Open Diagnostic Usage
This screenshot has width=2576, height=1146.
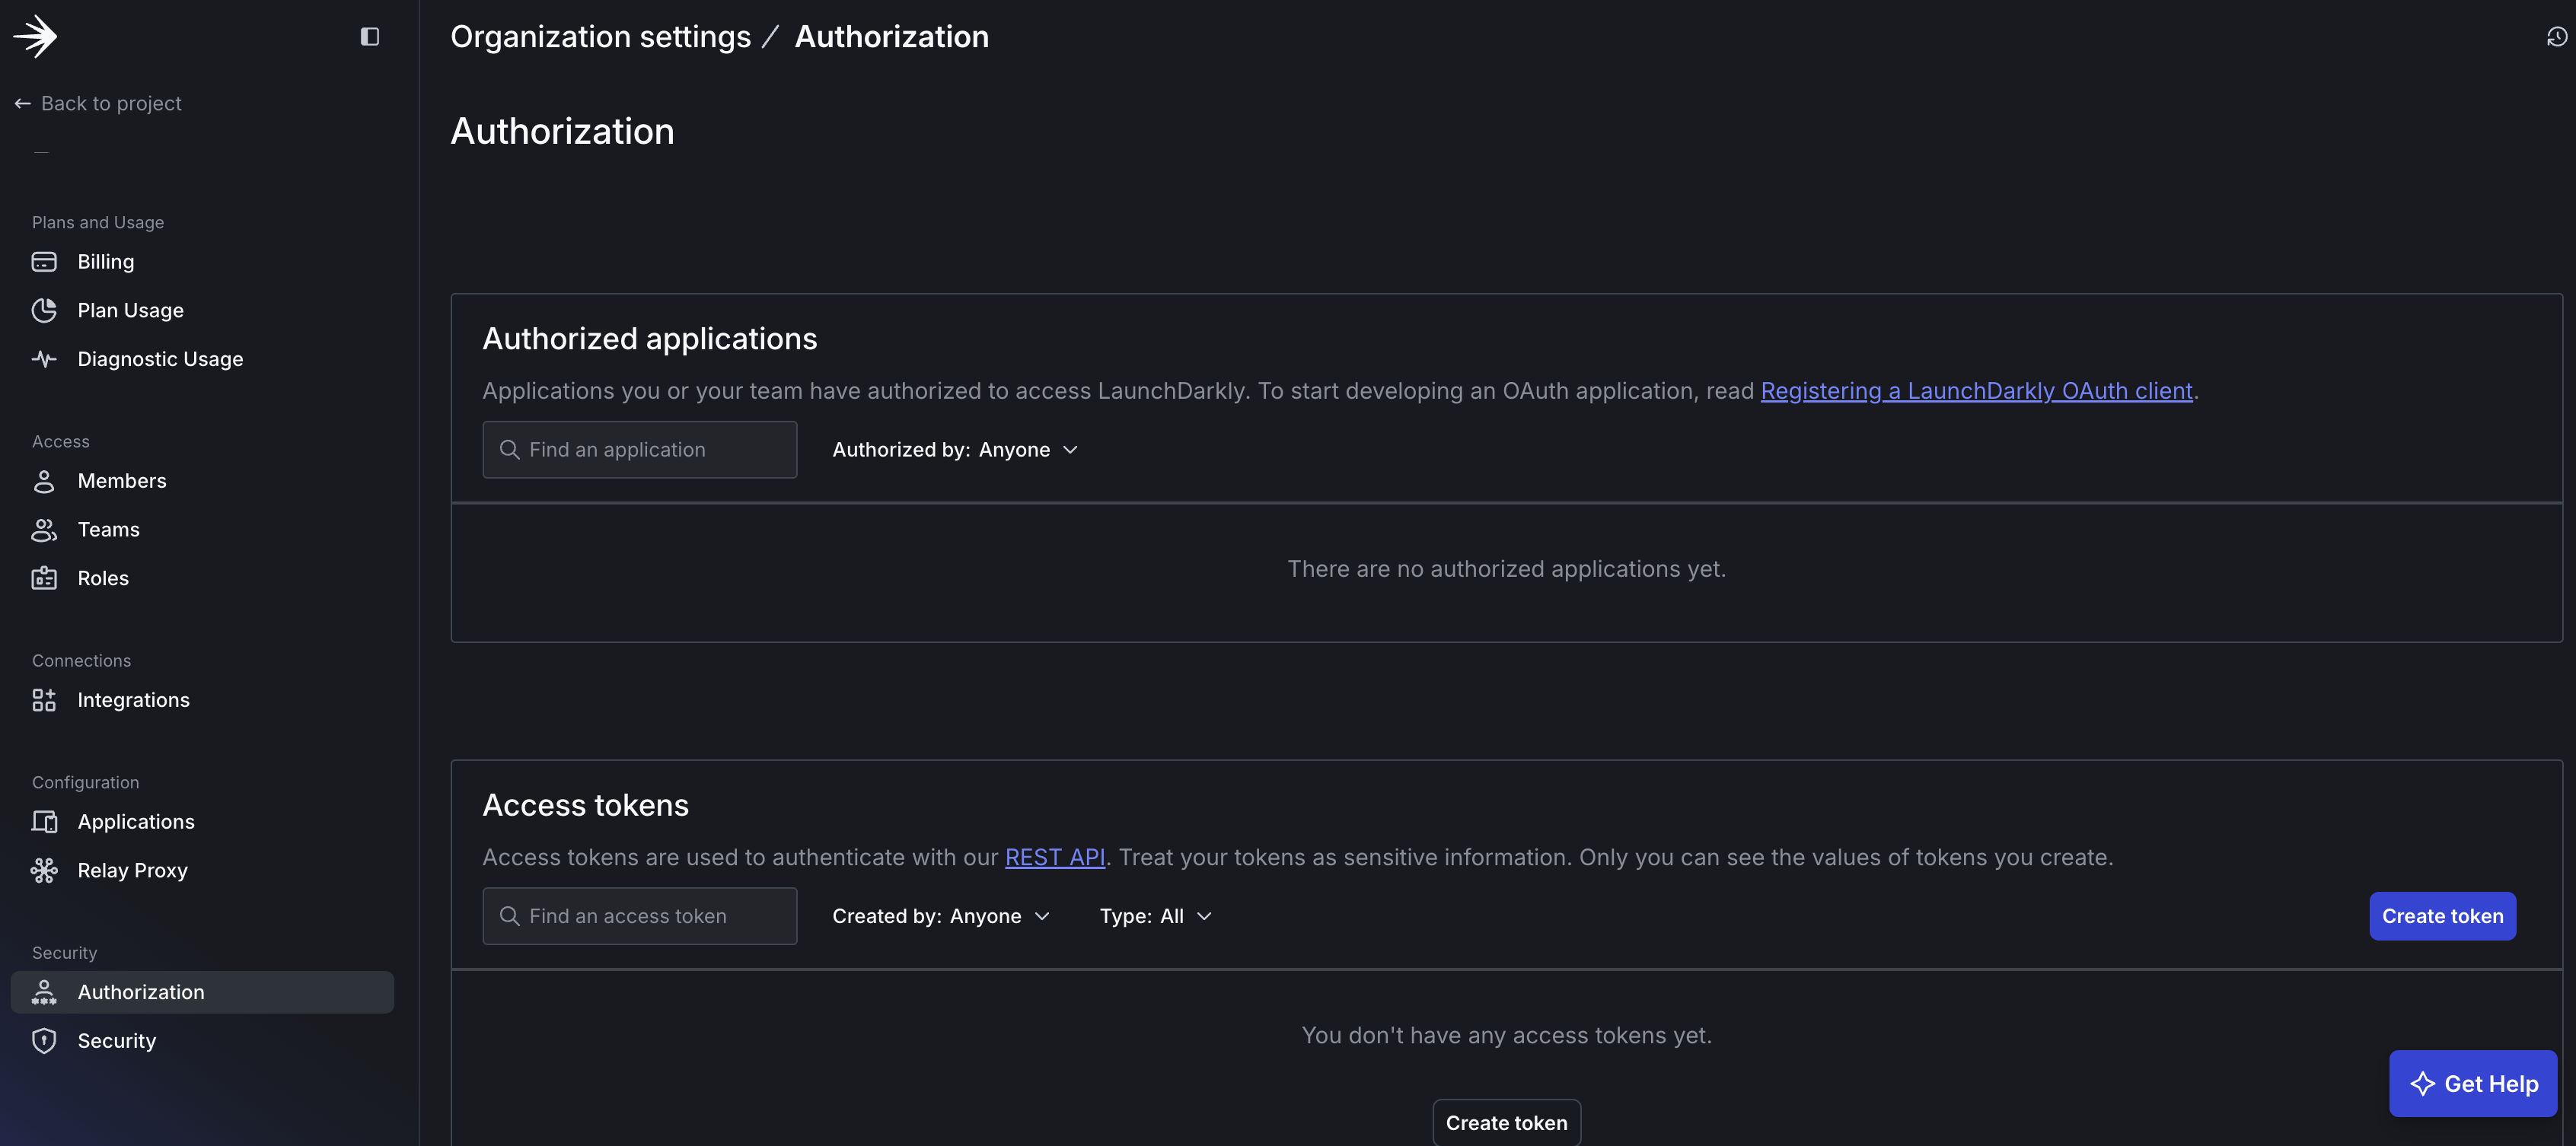point(160,358)
